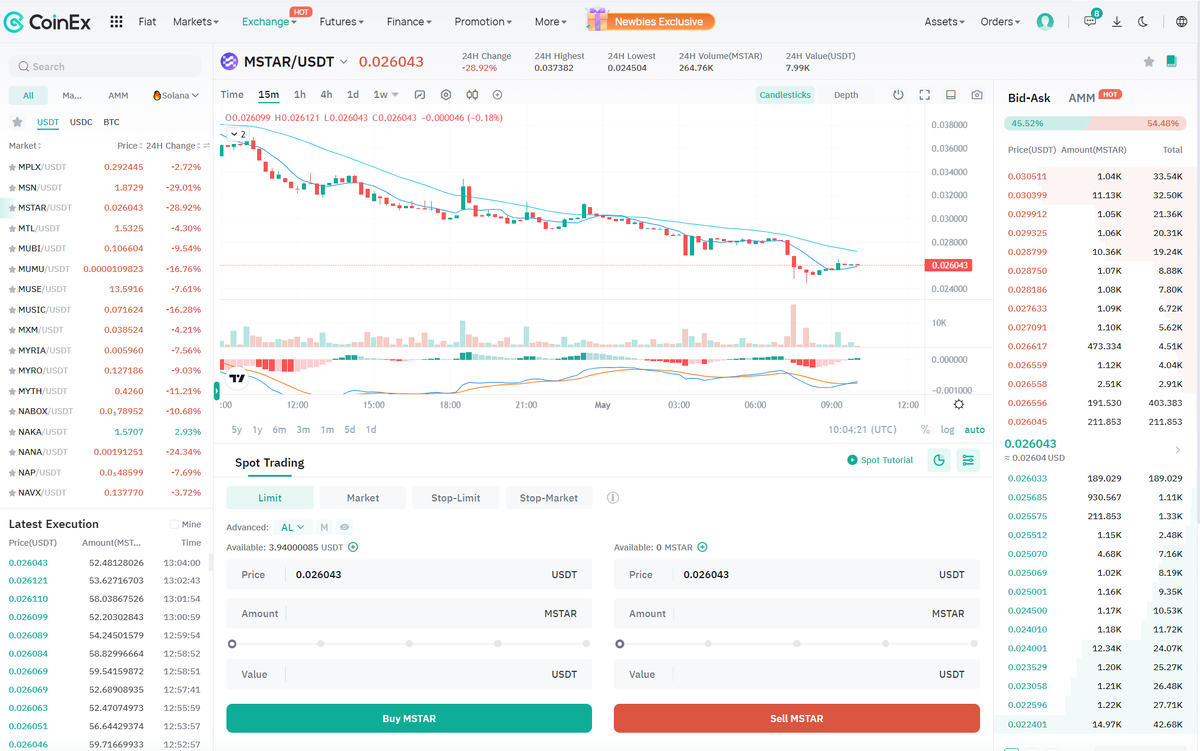Toggle the log scale on chart
The width and height of the screenshot is (1200, 751).
pos(947,430)
